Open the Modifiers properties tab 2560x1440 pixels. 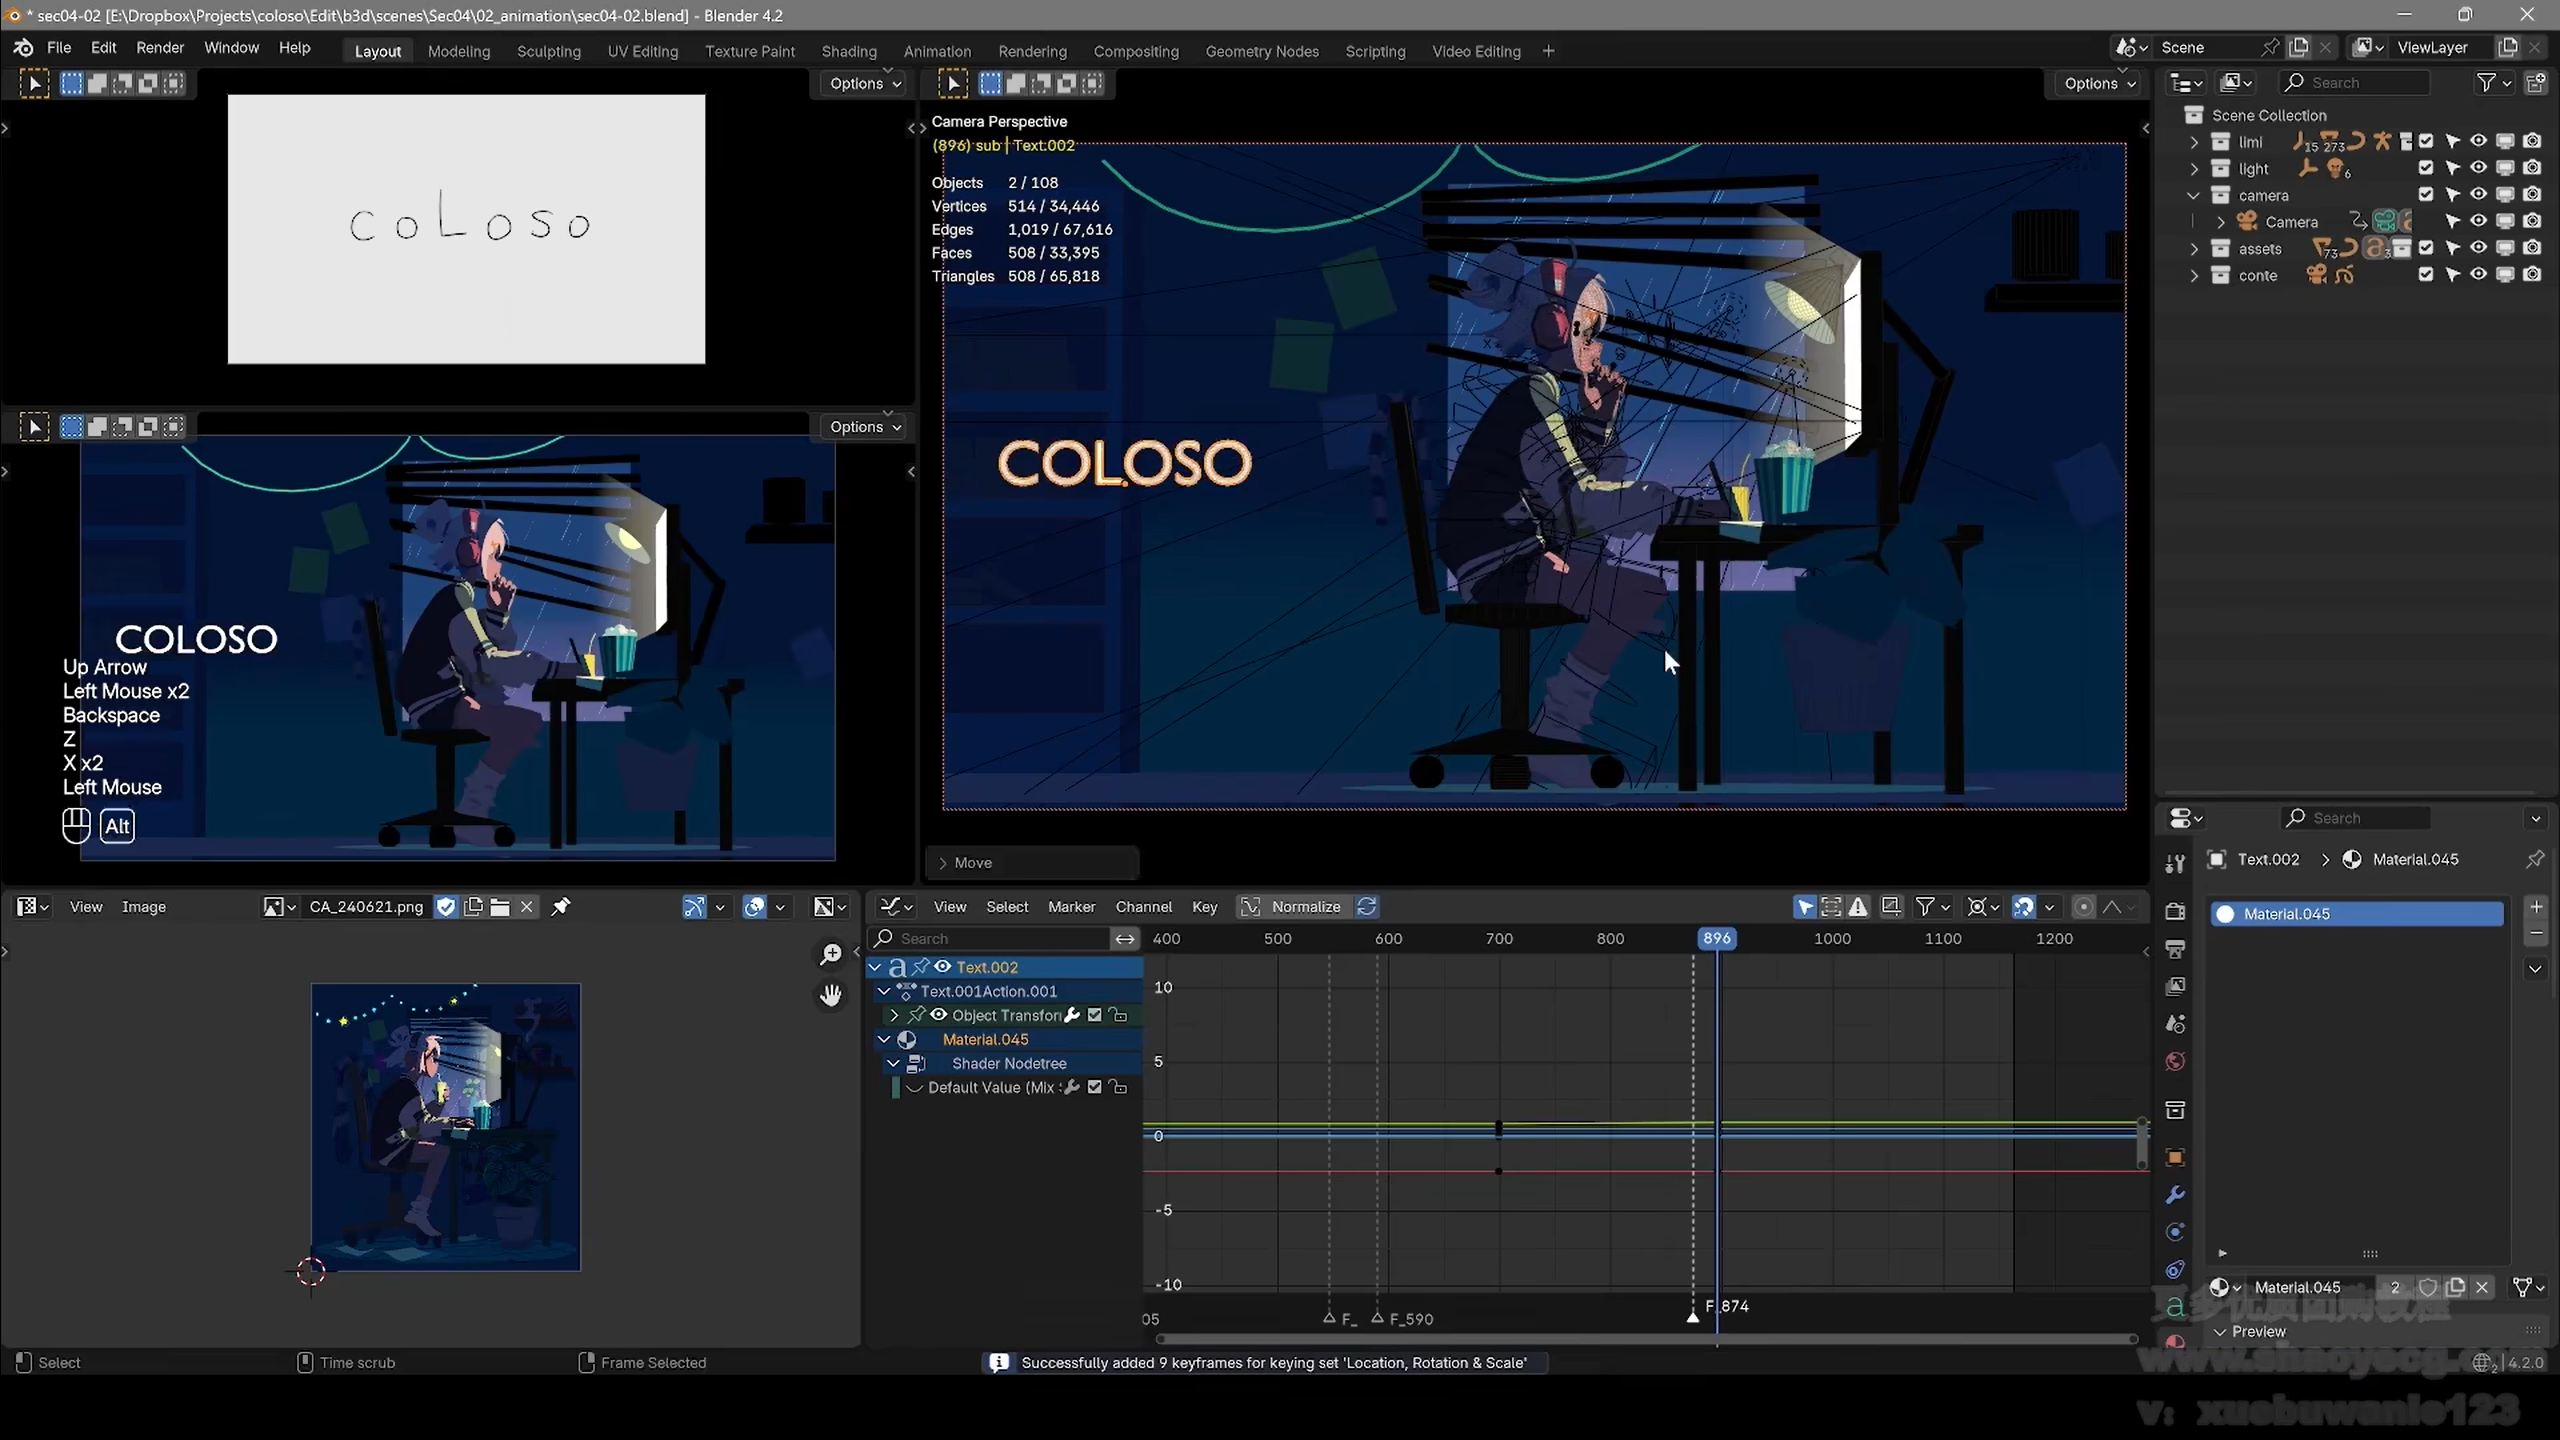[2175, 1195]
